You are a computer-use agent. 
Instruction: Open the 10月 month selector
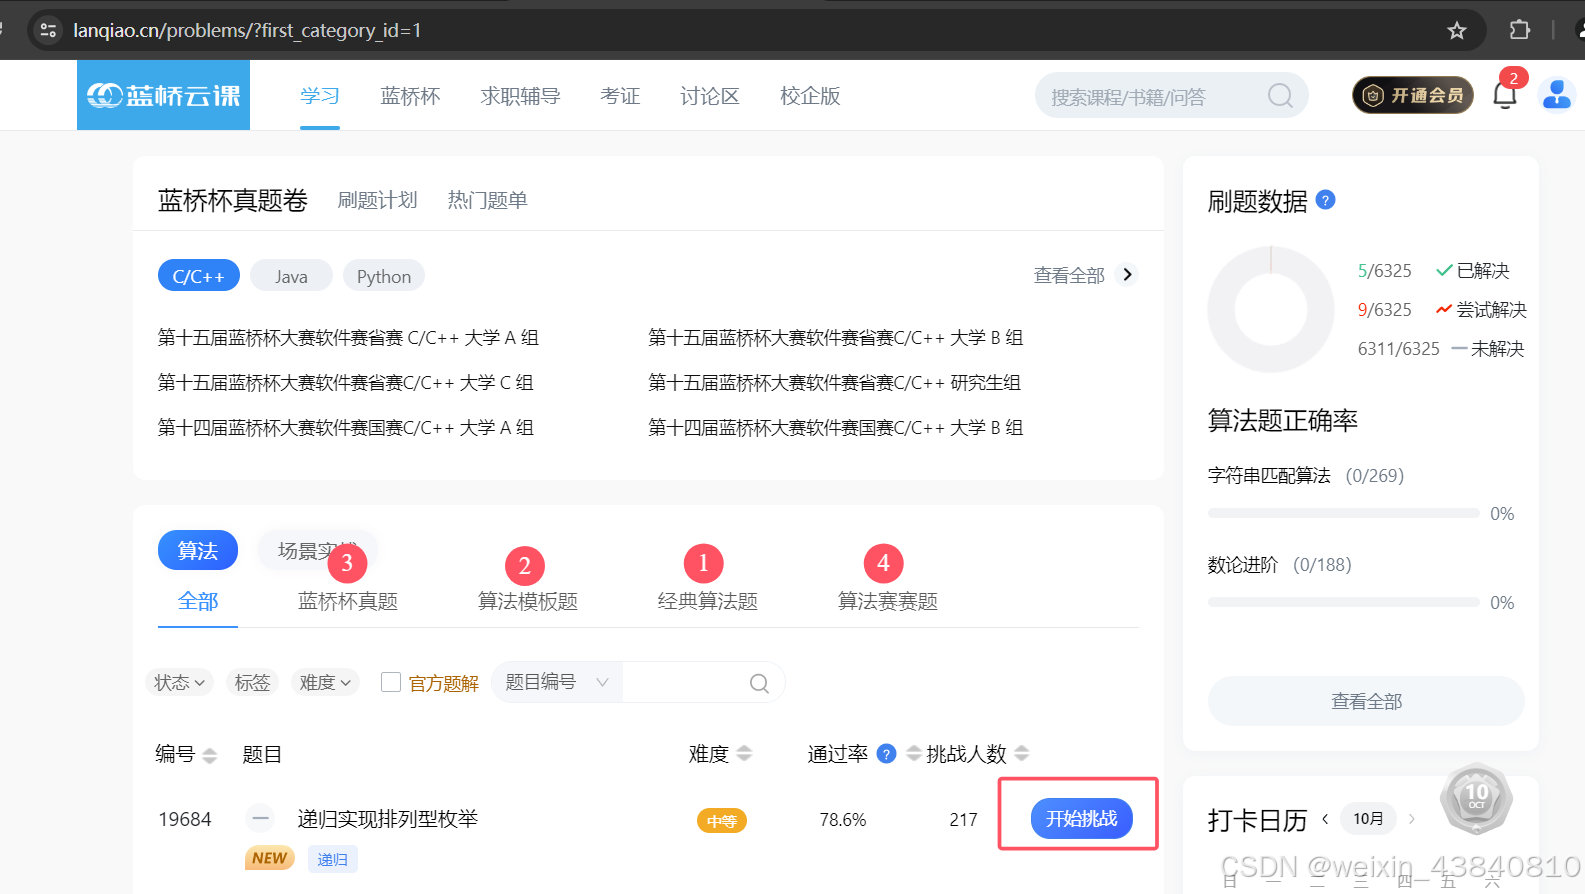1368,819
